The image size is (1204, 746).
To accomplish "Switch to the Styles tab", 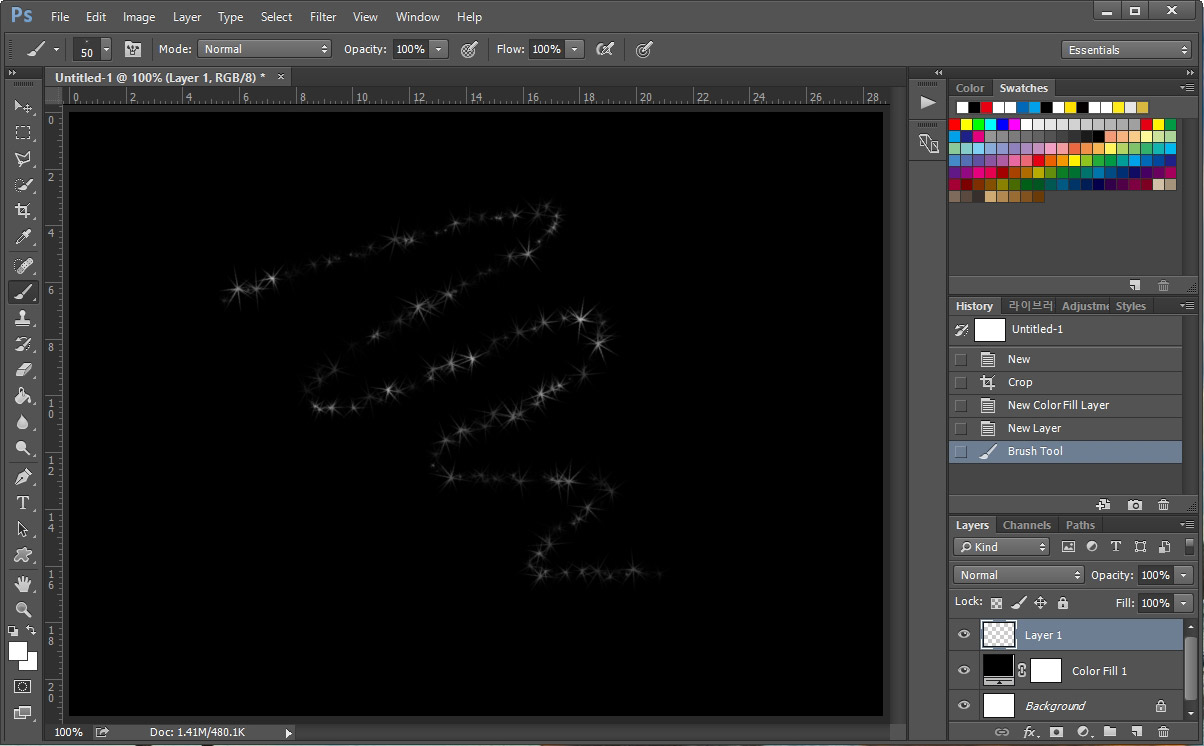I will (1130, 306).
